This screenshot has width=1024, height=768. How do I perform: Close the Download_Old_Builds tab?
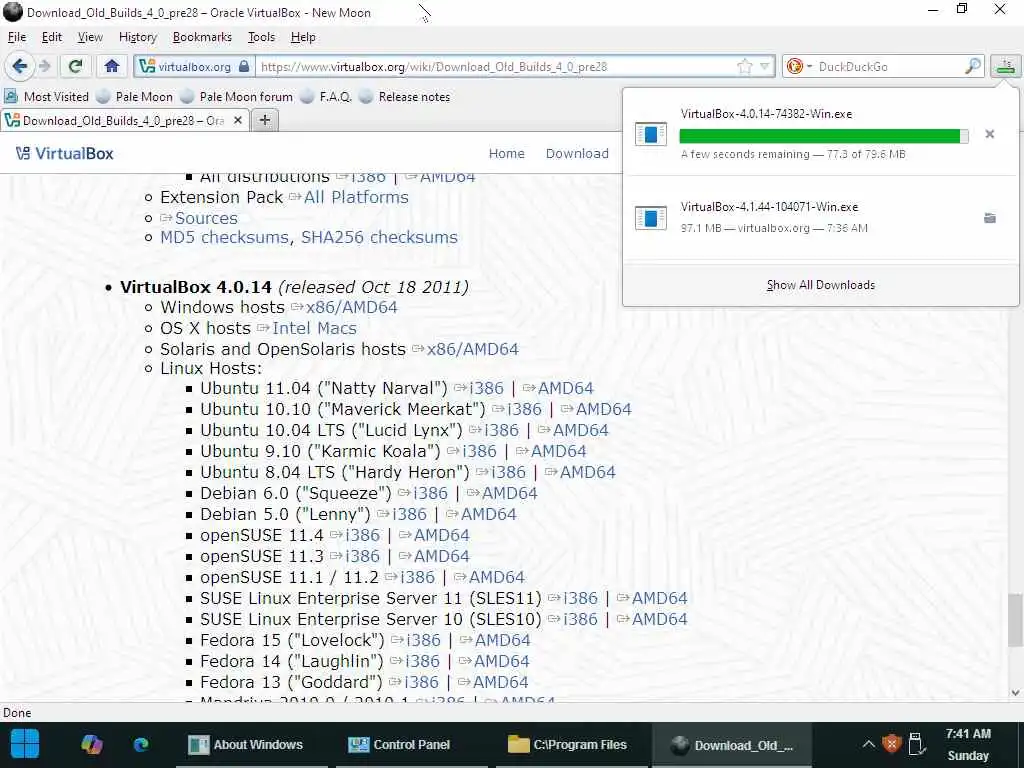(238, 120)
